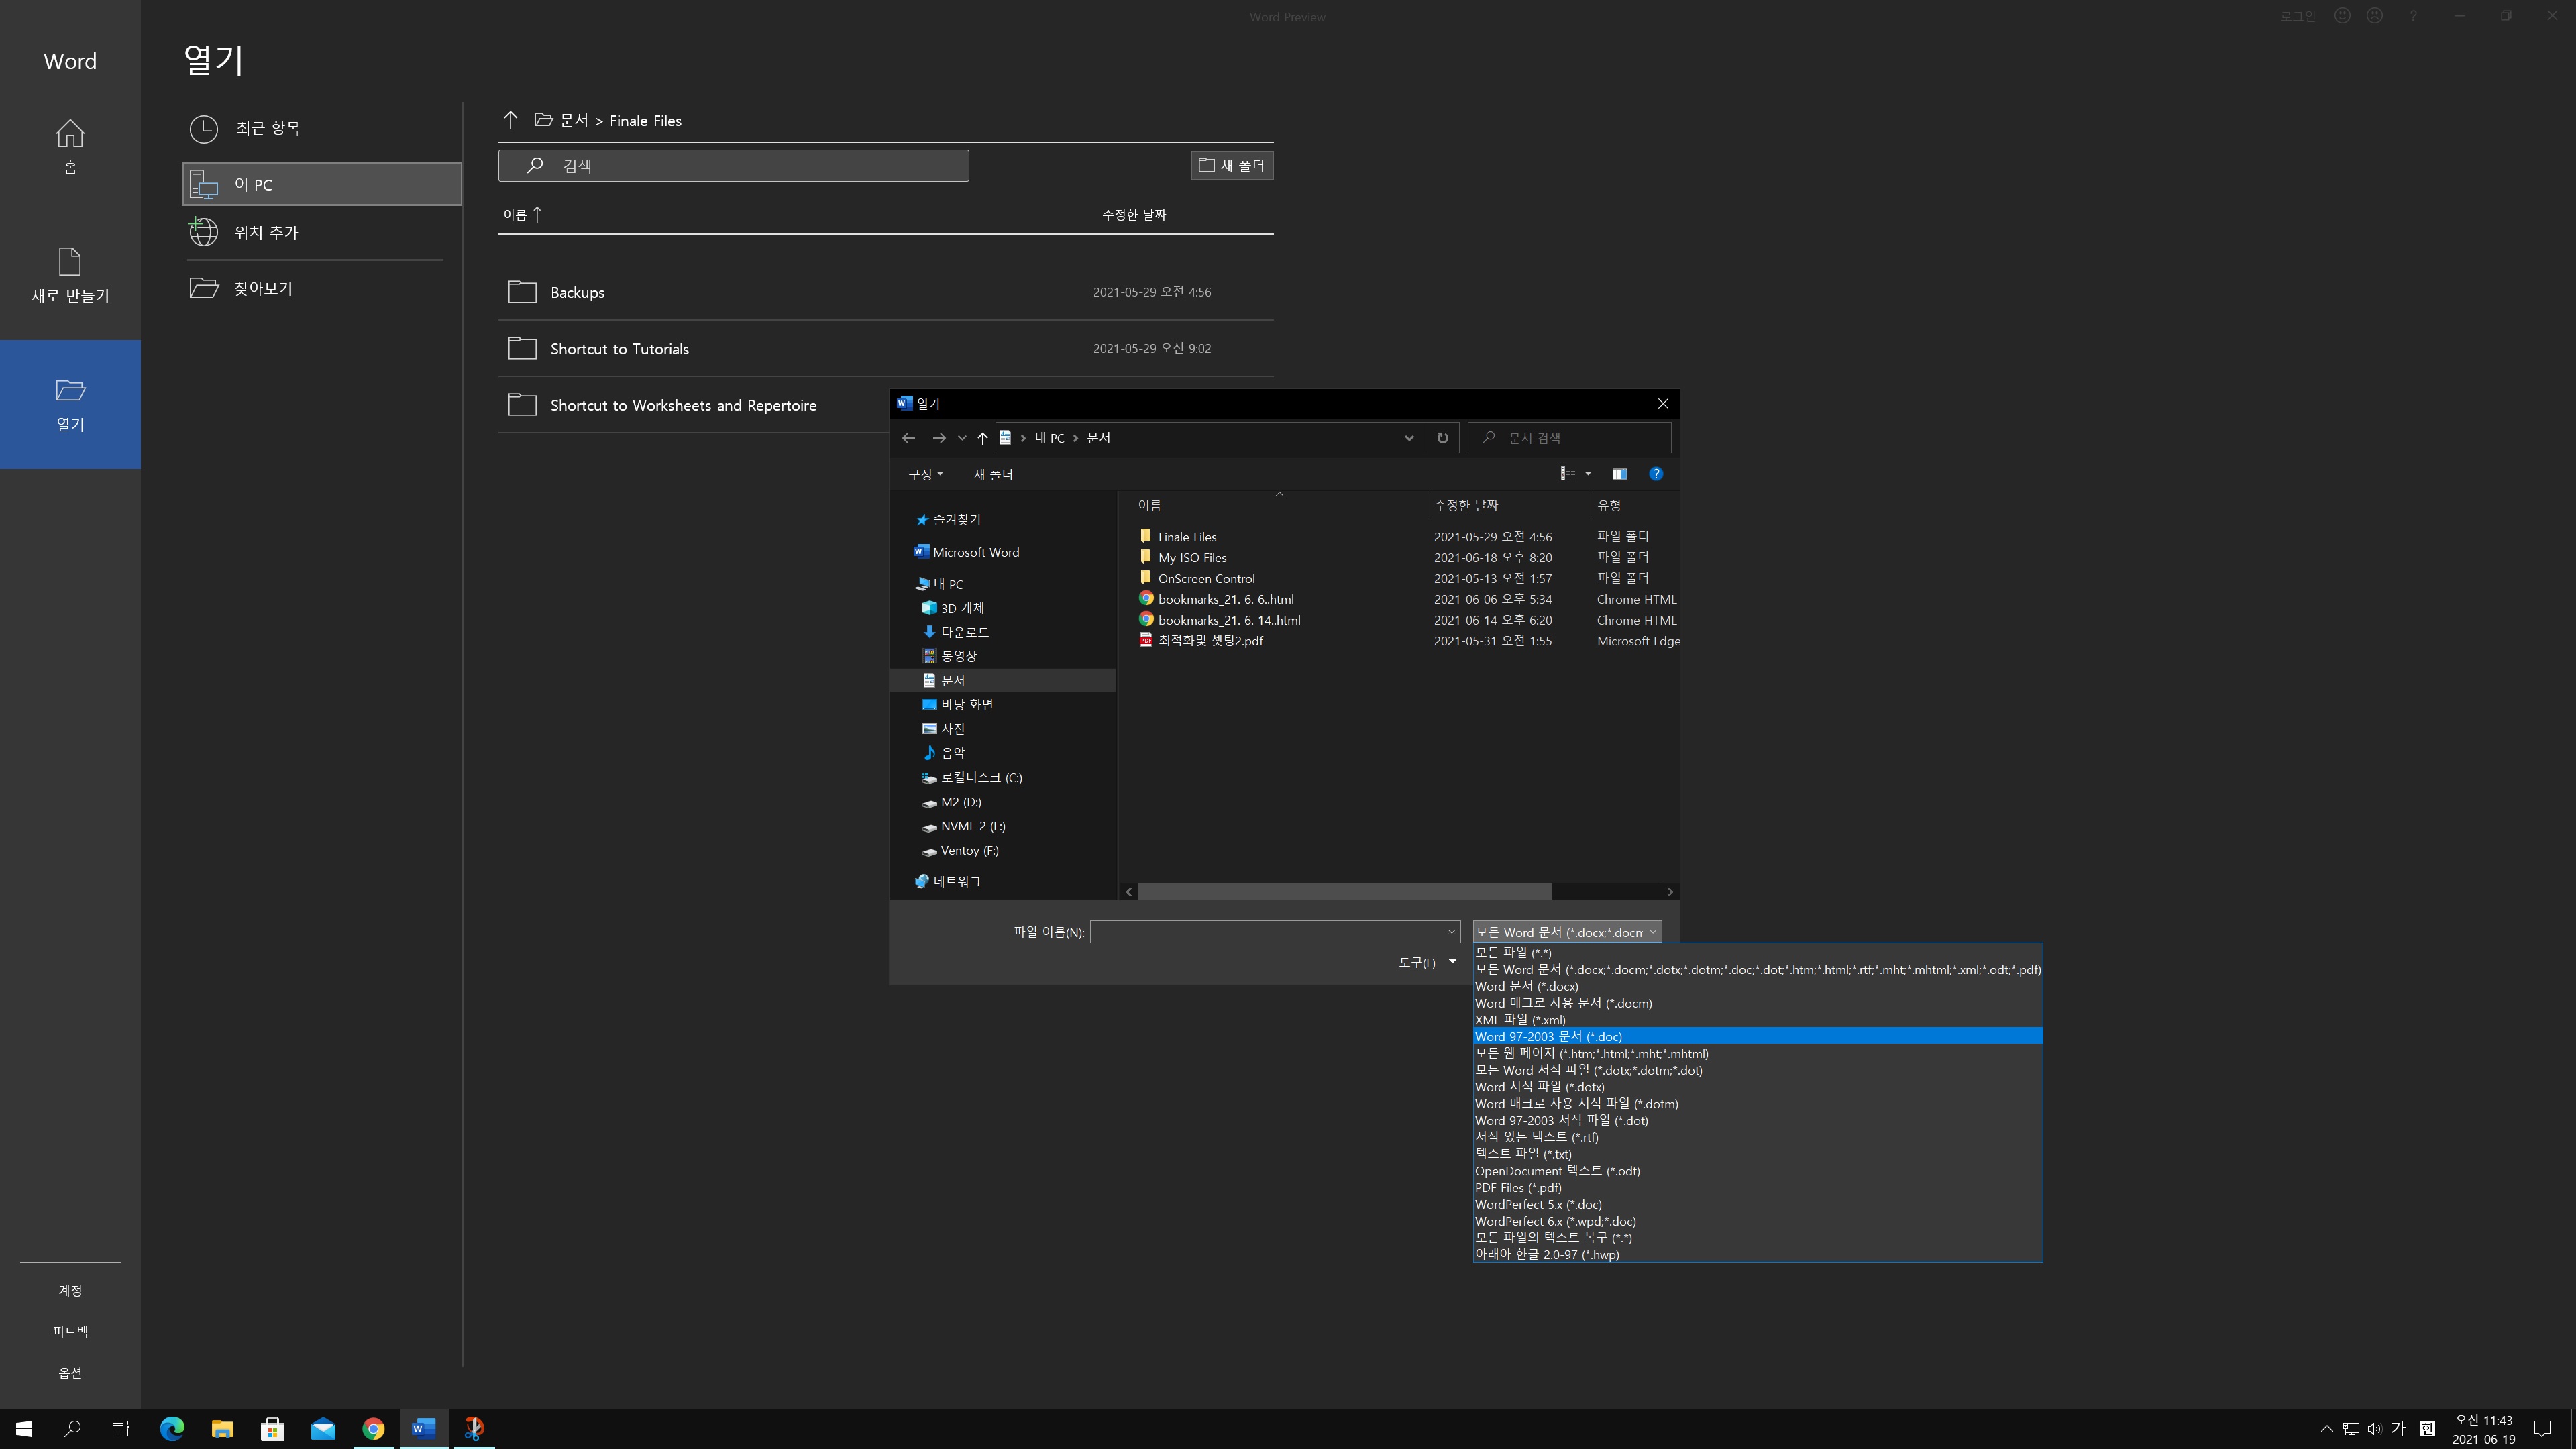Click the Word backstage search field

(x=733, y=165)
